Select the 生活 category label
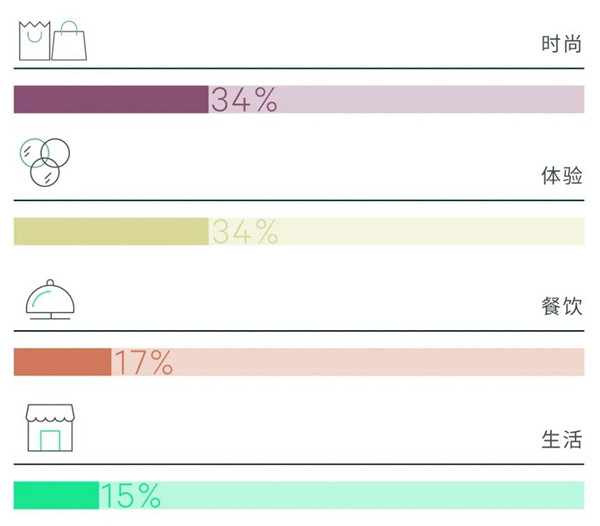 pos(561,439)
